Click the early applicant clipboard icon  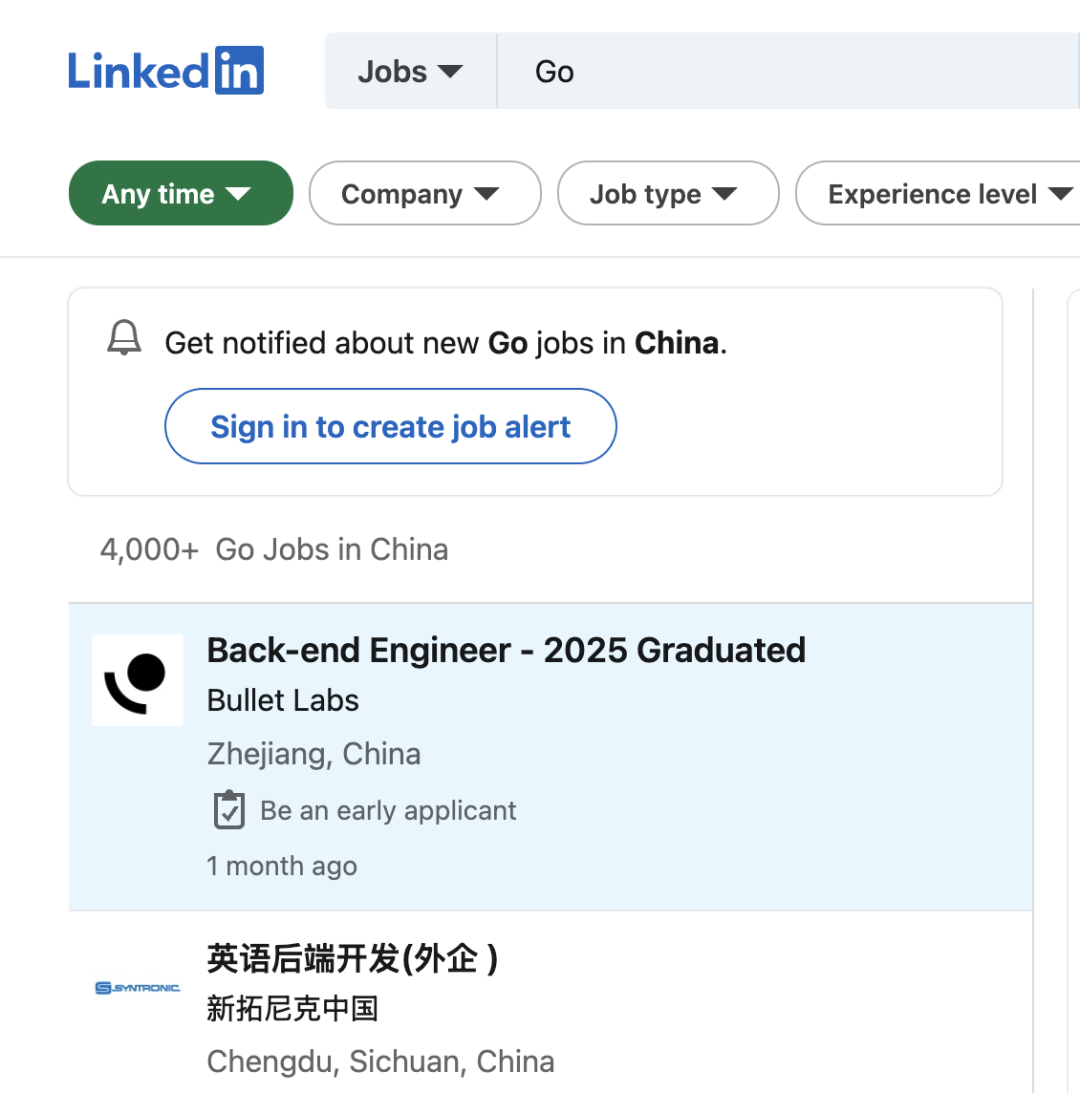(229, 810)
